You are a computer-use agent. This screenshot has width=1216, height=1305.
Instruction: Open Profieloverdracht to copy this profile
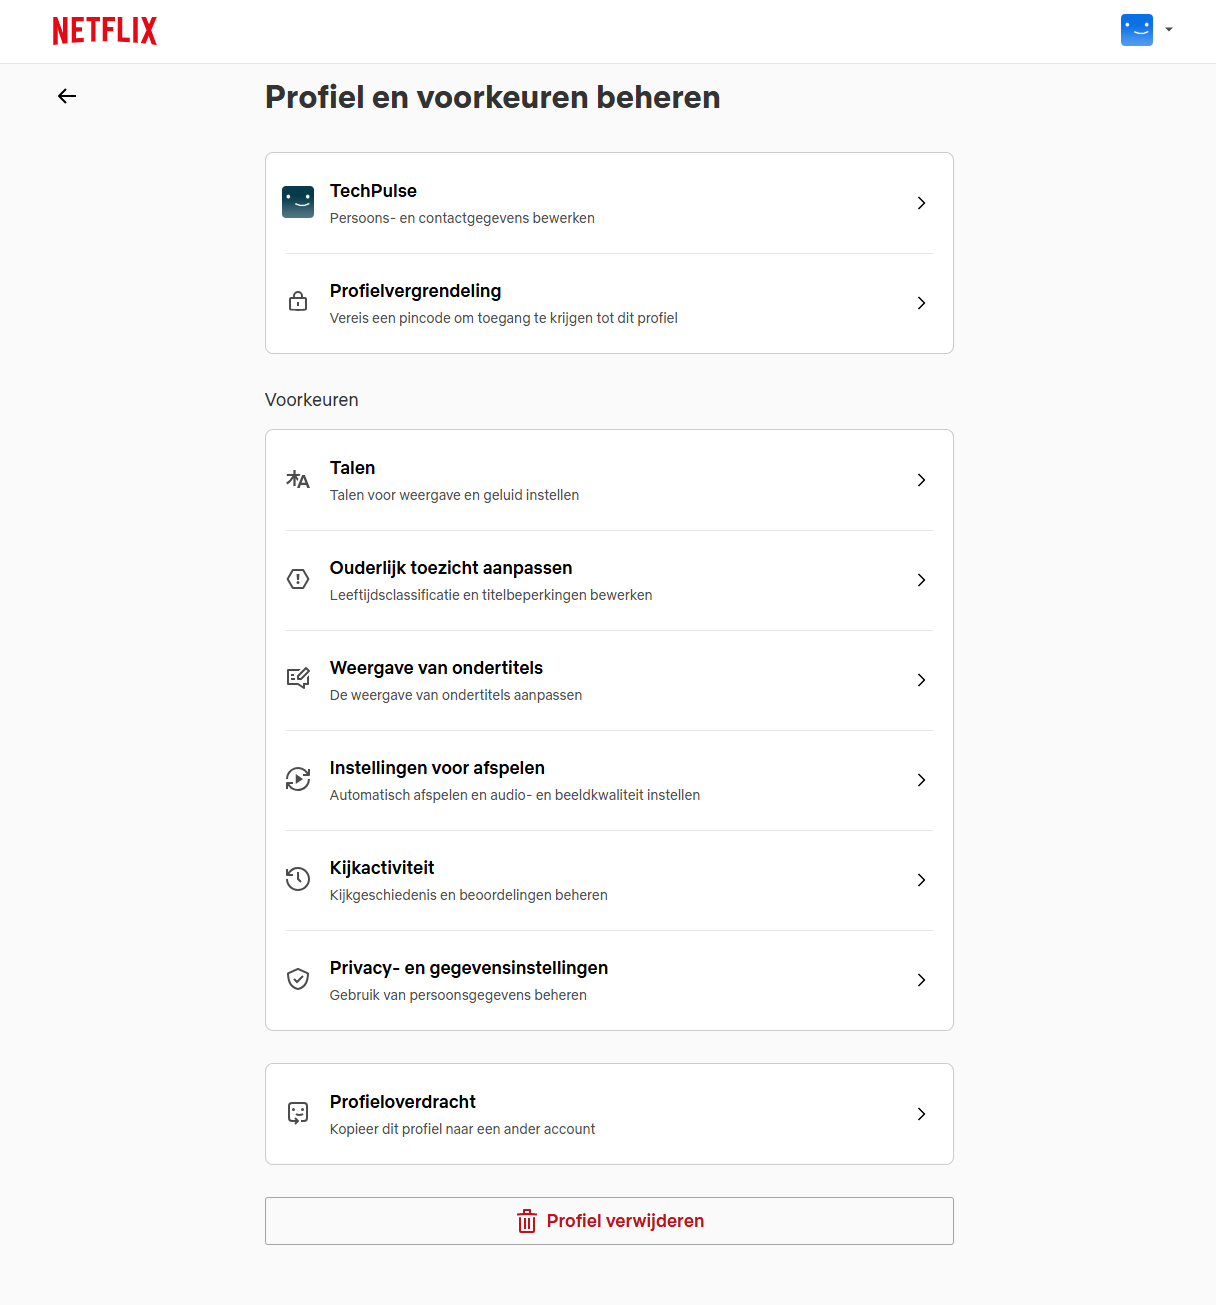click(x=609, y=1113)
